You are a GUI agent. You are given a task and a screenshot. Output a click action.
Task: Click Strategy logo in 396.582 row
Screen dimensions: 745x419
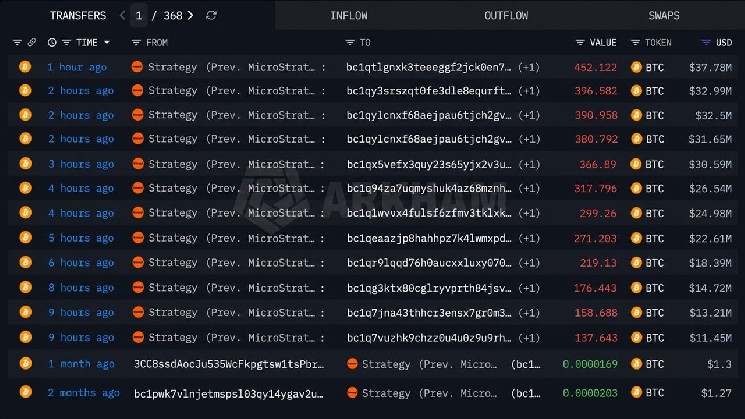pyautogui.click(x=137, y=90)
